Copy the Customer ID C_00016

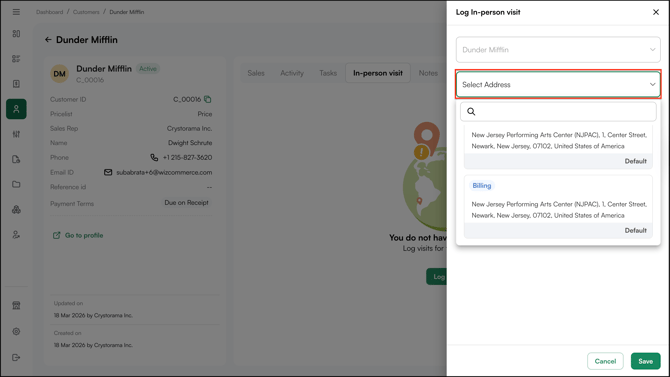[208, 99]
